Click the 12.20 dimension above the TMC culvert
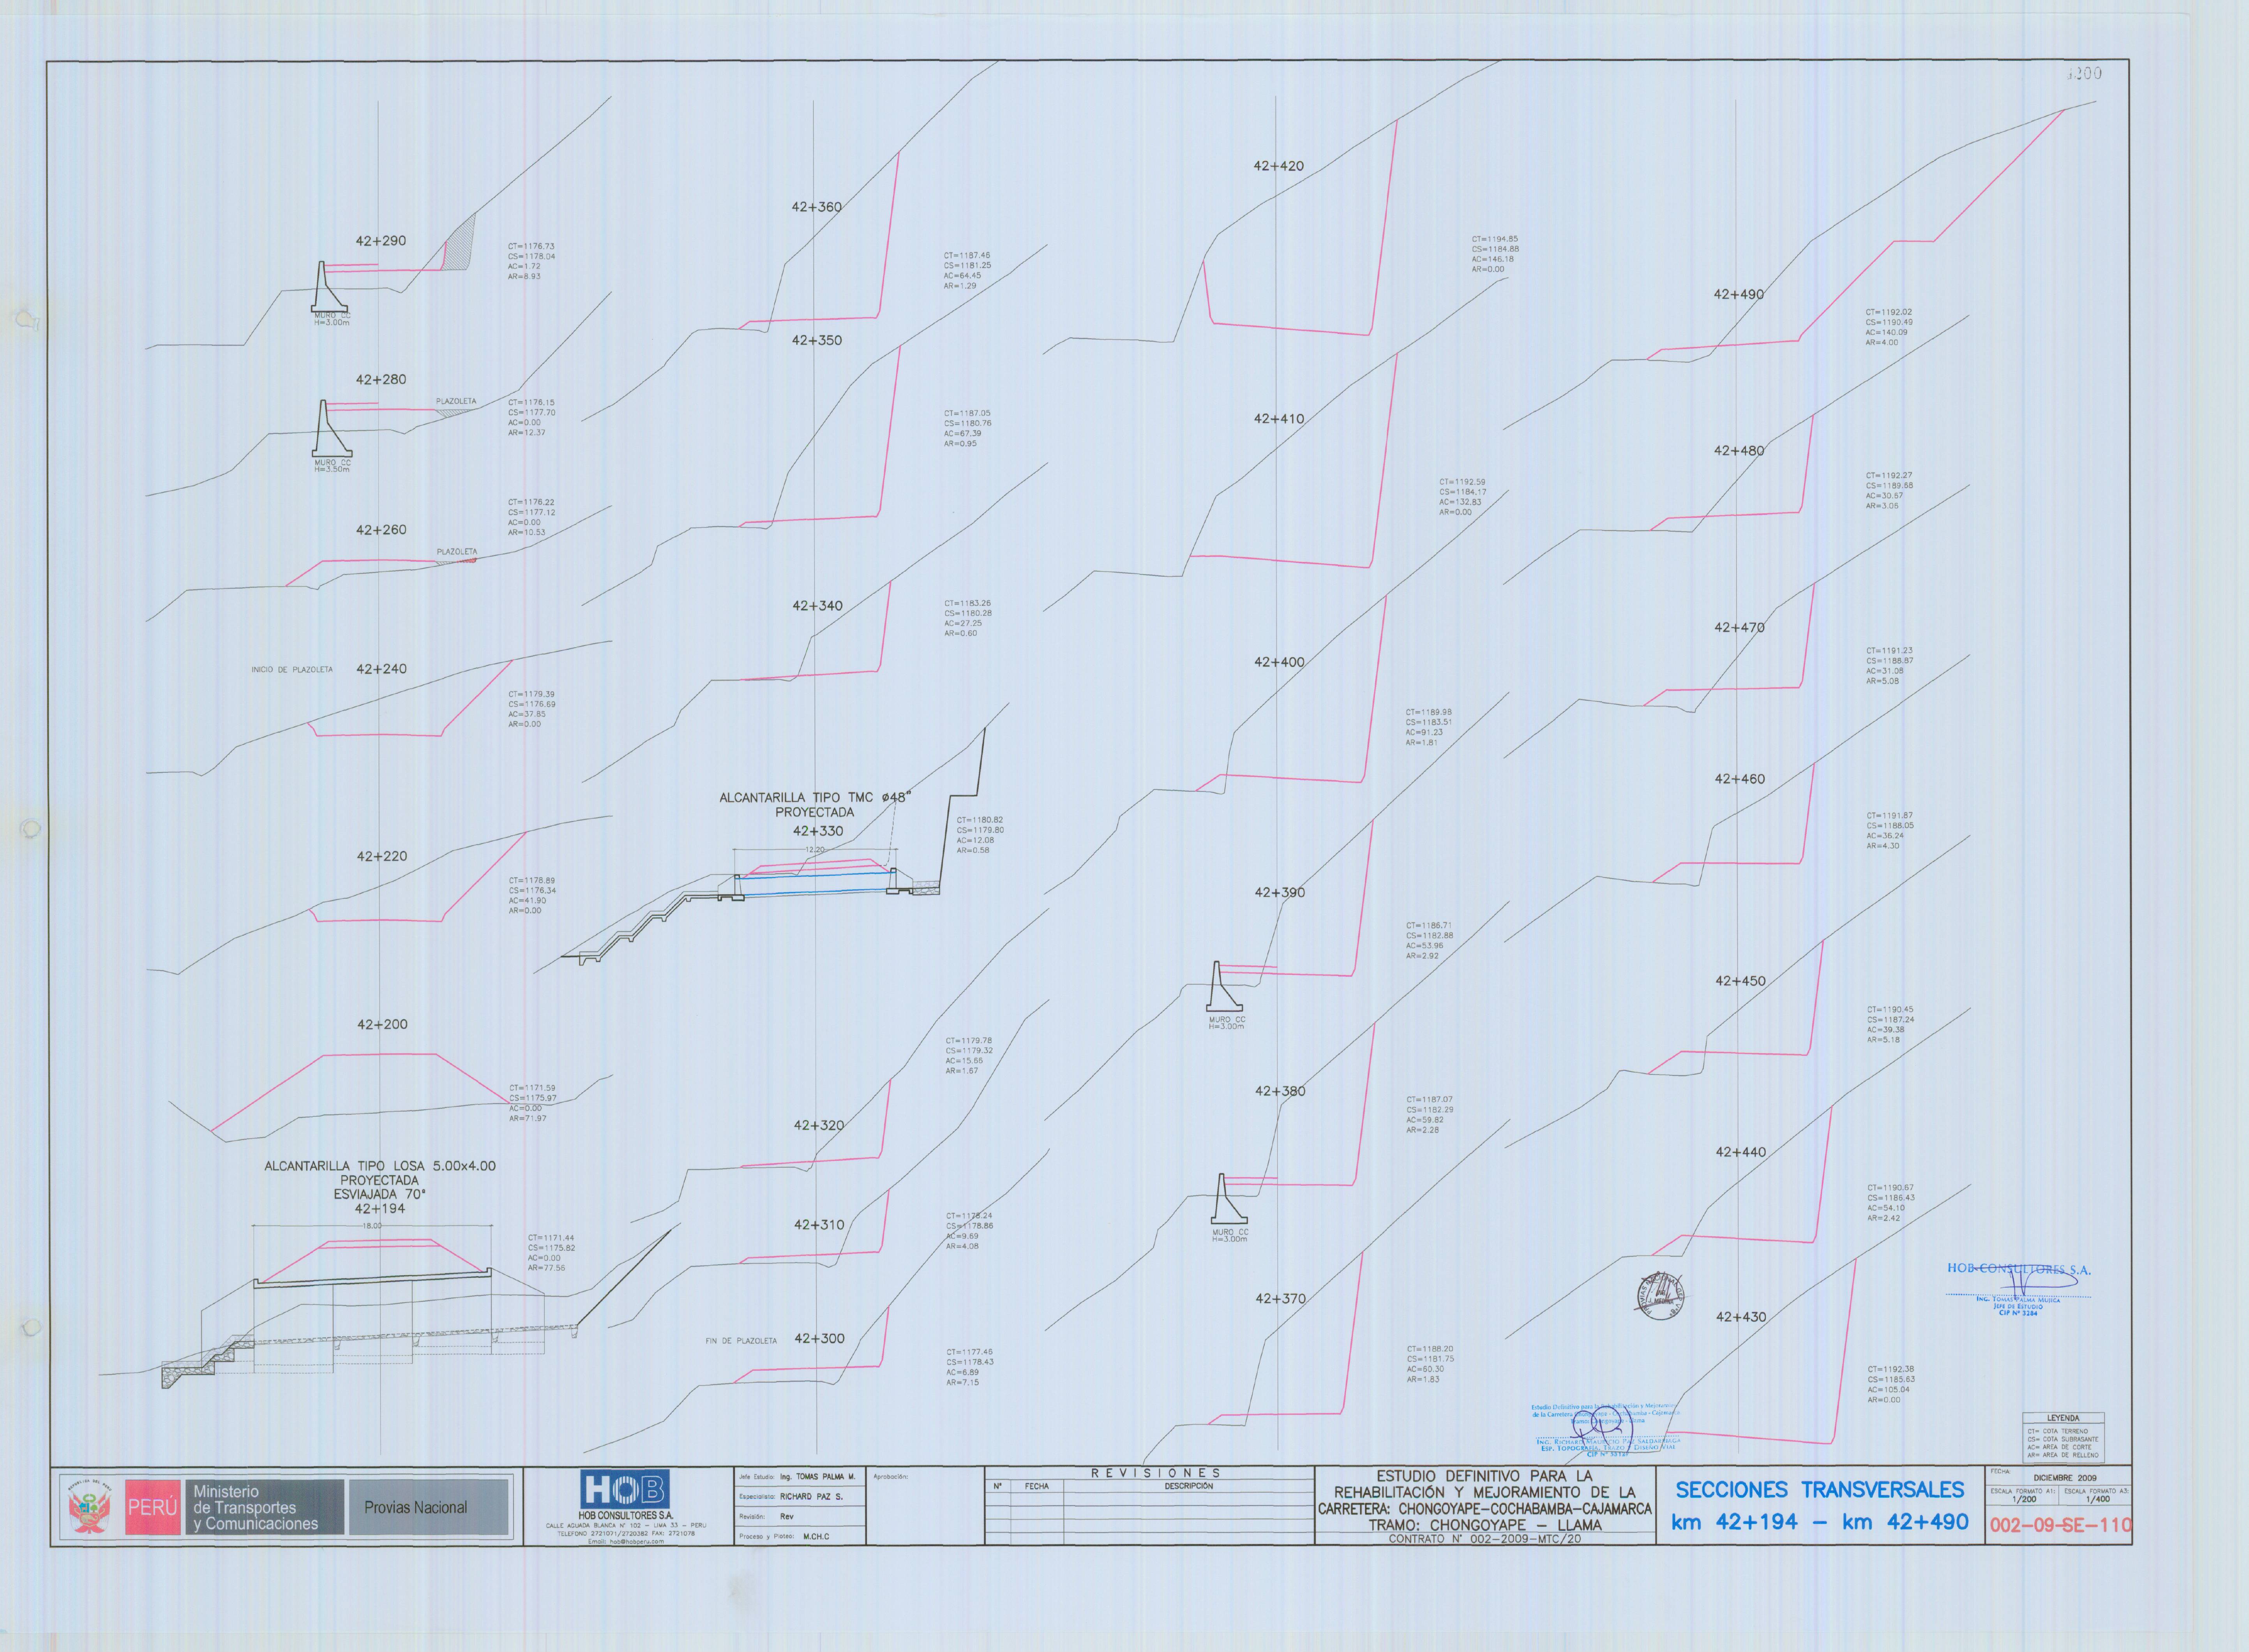Screen dimensions: 2249x1652 [815, 850]
